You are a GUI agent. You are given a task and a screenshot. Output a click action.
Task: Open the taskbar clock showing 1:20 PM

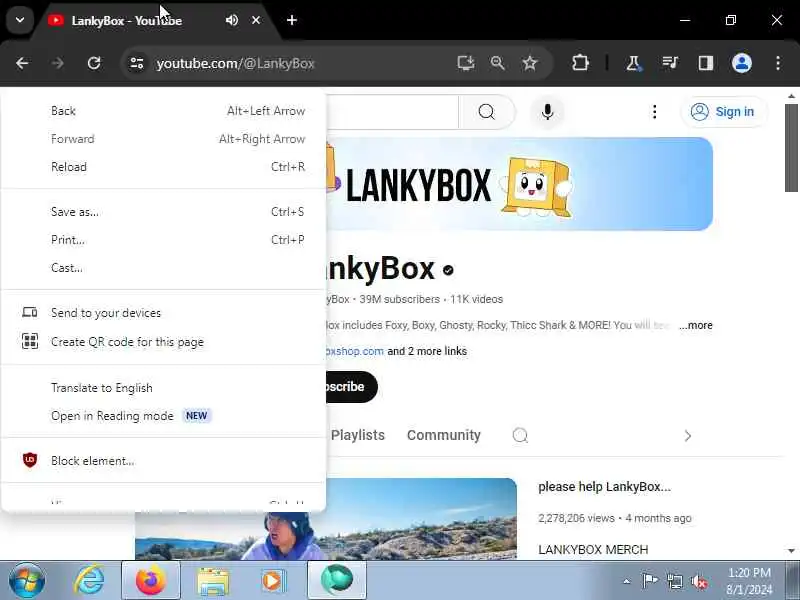click(x=749, y=581)
